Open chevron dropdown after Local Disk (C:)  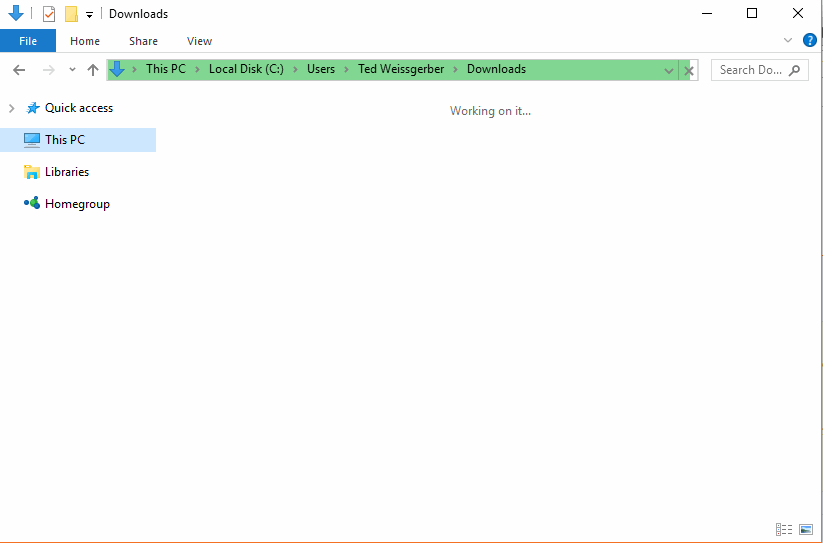point(296,69)
